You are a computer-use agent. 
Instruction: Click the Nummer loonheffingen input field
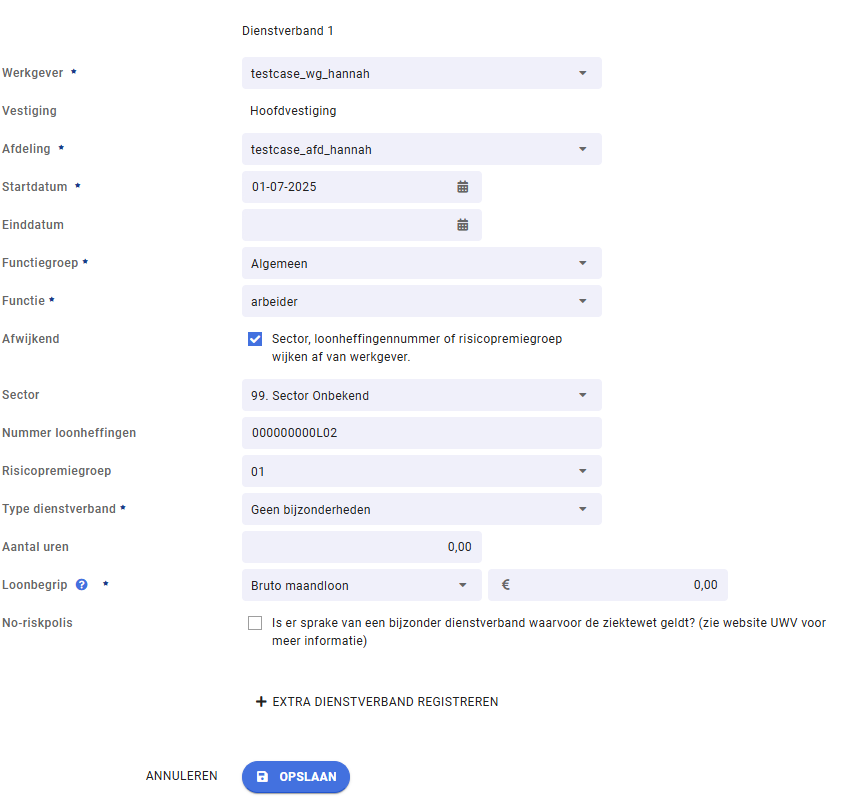pos(422,433)
